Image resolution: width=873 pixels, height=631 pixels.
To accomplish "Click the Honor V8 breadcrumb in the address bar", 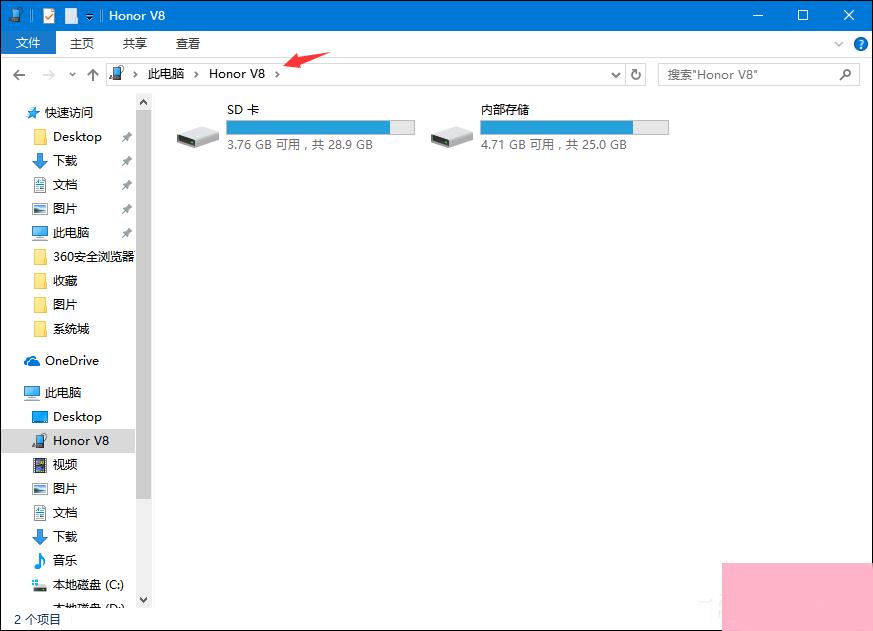I will click(237, 74).
